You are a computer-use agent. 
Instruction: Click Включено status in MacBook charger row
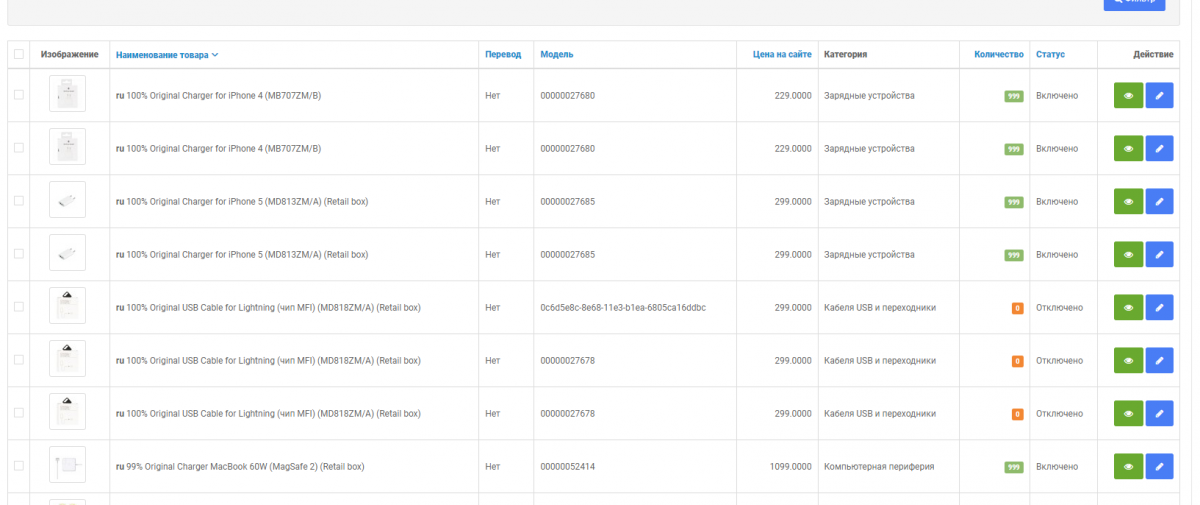1057,467
